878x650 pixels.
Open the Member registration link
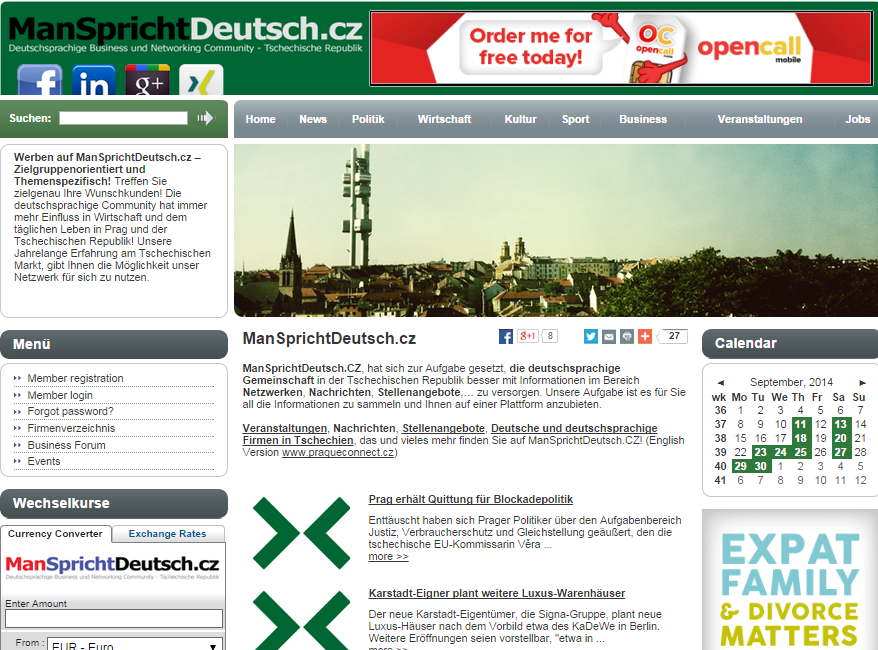point(75,378)
